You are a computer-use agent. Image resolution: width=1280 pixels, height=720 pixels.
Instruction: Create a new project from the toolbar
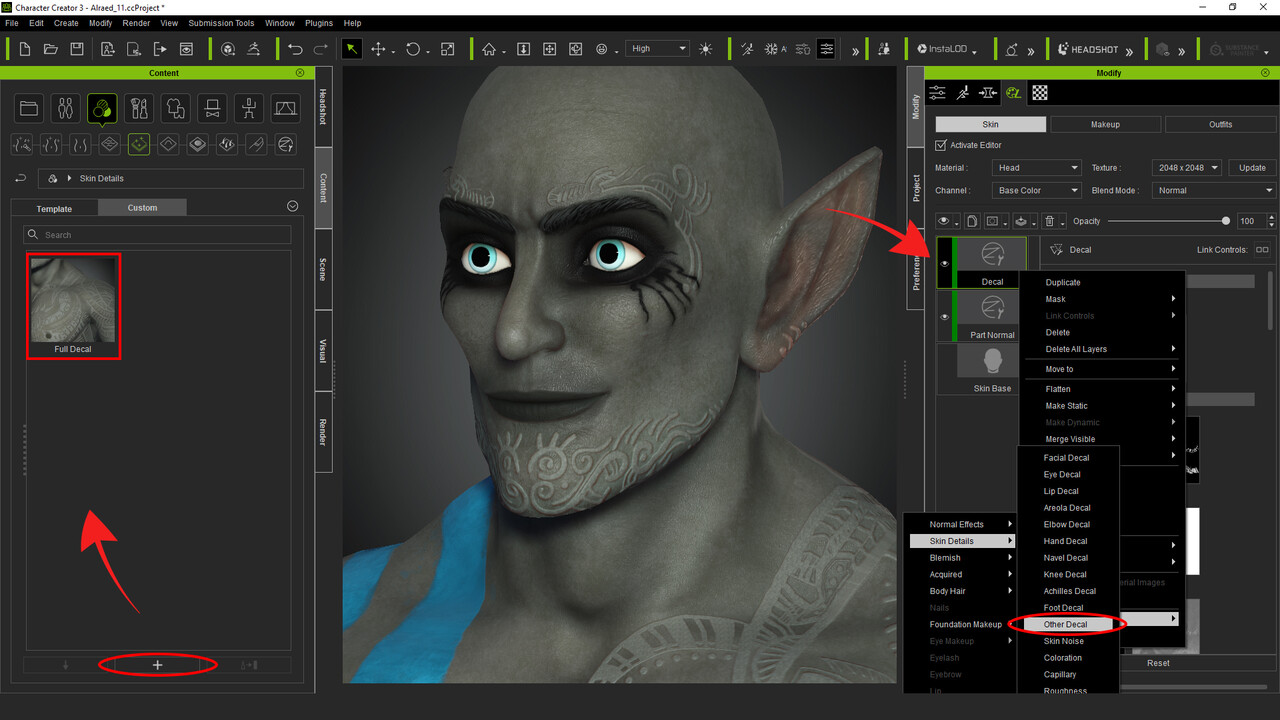coord(23,49)
